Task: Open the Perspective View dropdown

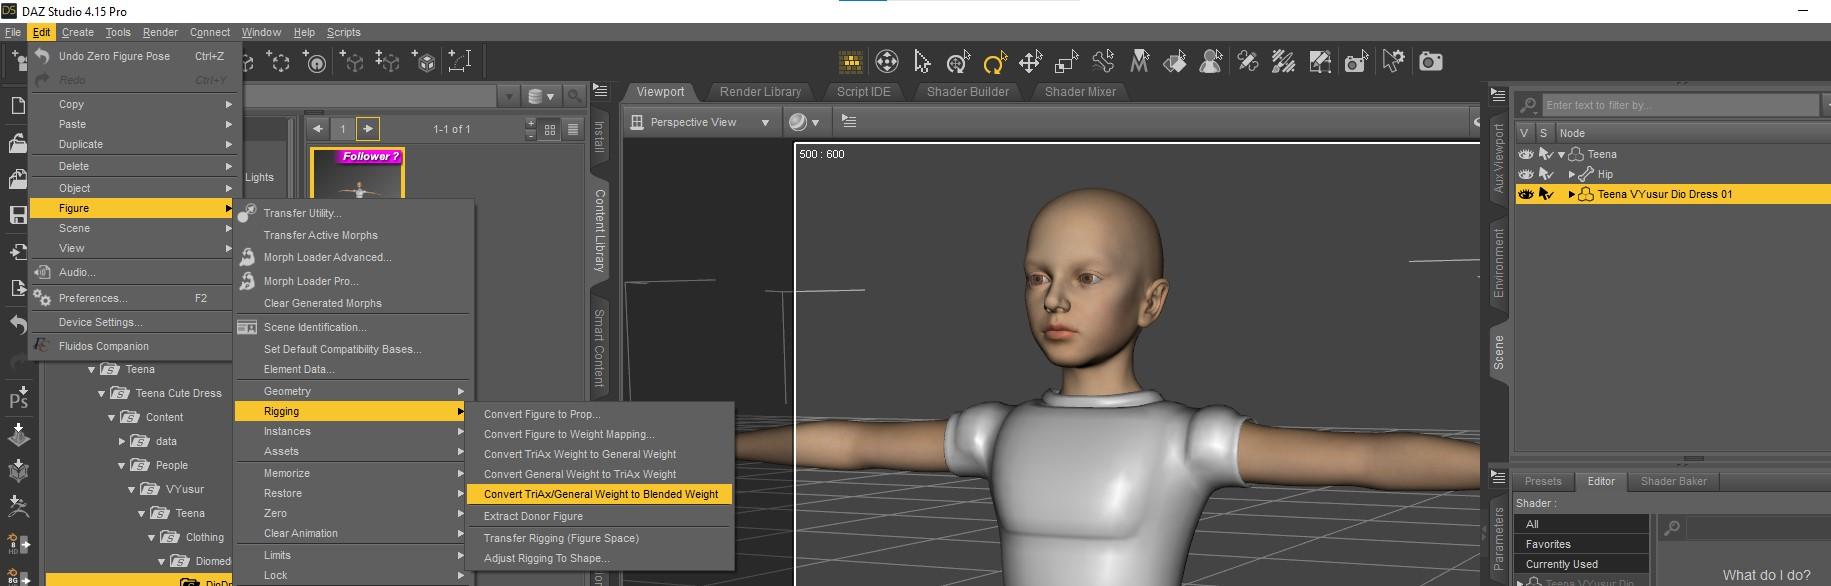Action: coord(765,123)
